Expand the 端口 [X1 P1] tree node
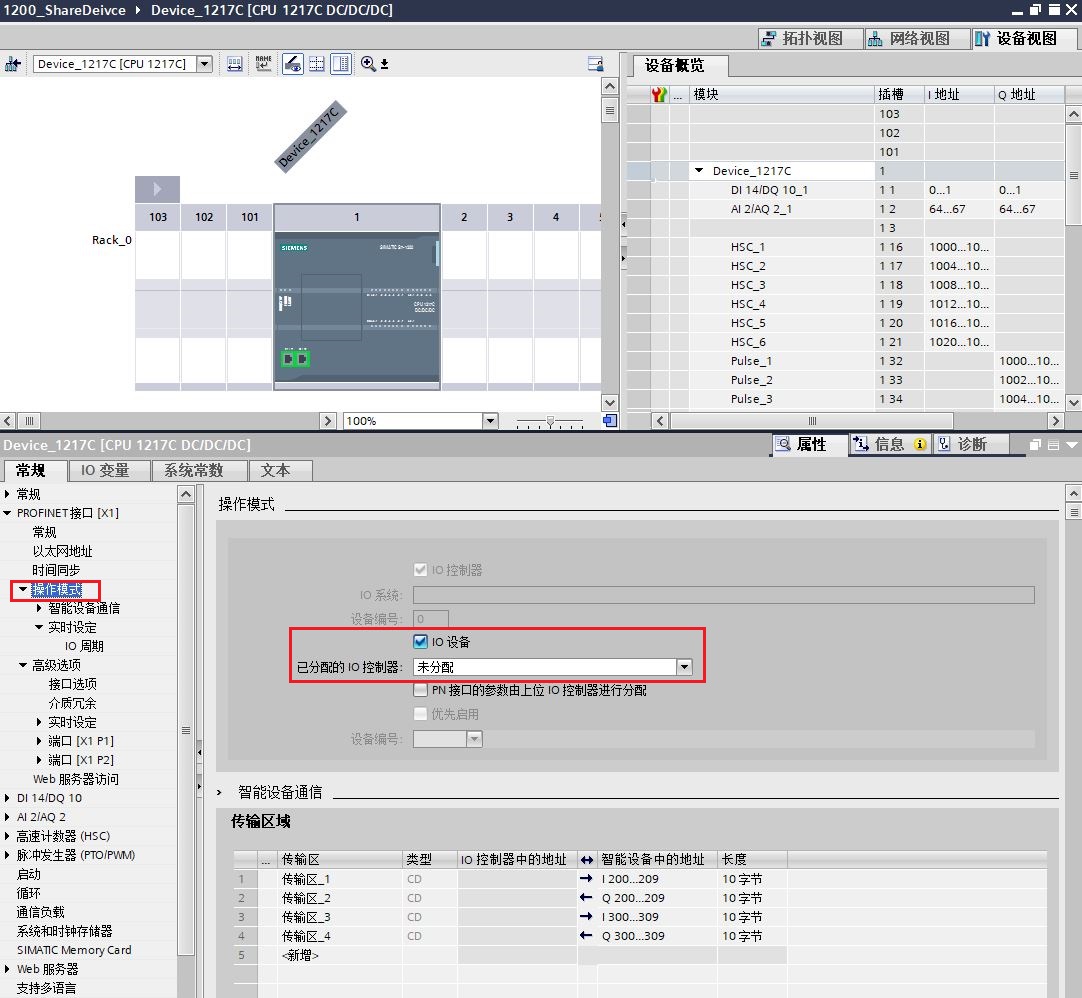 pyautogui.click(x=39, y=741)
